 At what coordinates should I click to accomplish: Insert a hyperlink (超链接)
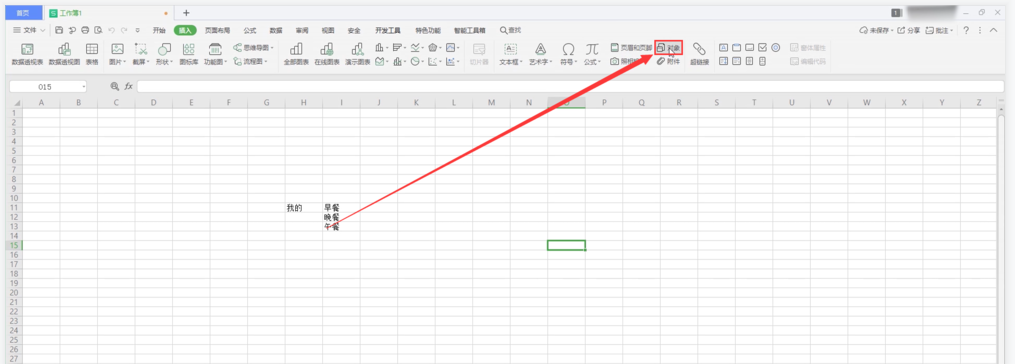pyautogui.click(x=698, y=54)
